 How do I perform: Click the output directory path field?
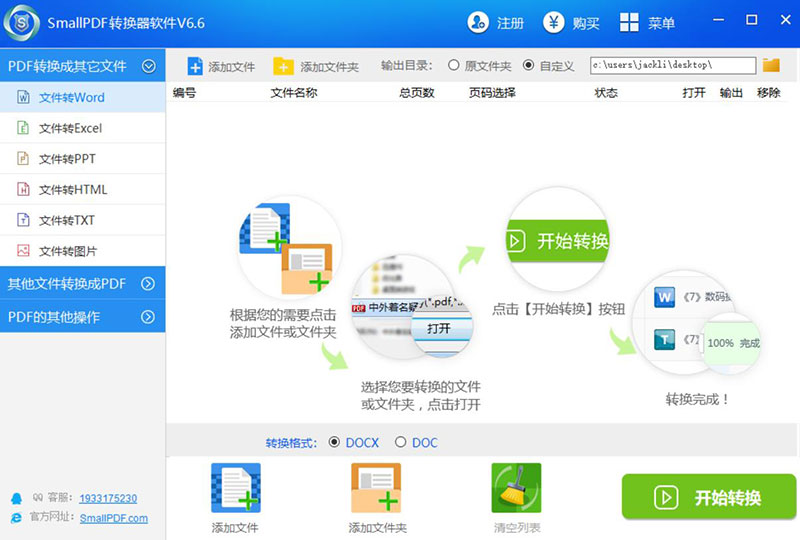click(x=673, y=65)
